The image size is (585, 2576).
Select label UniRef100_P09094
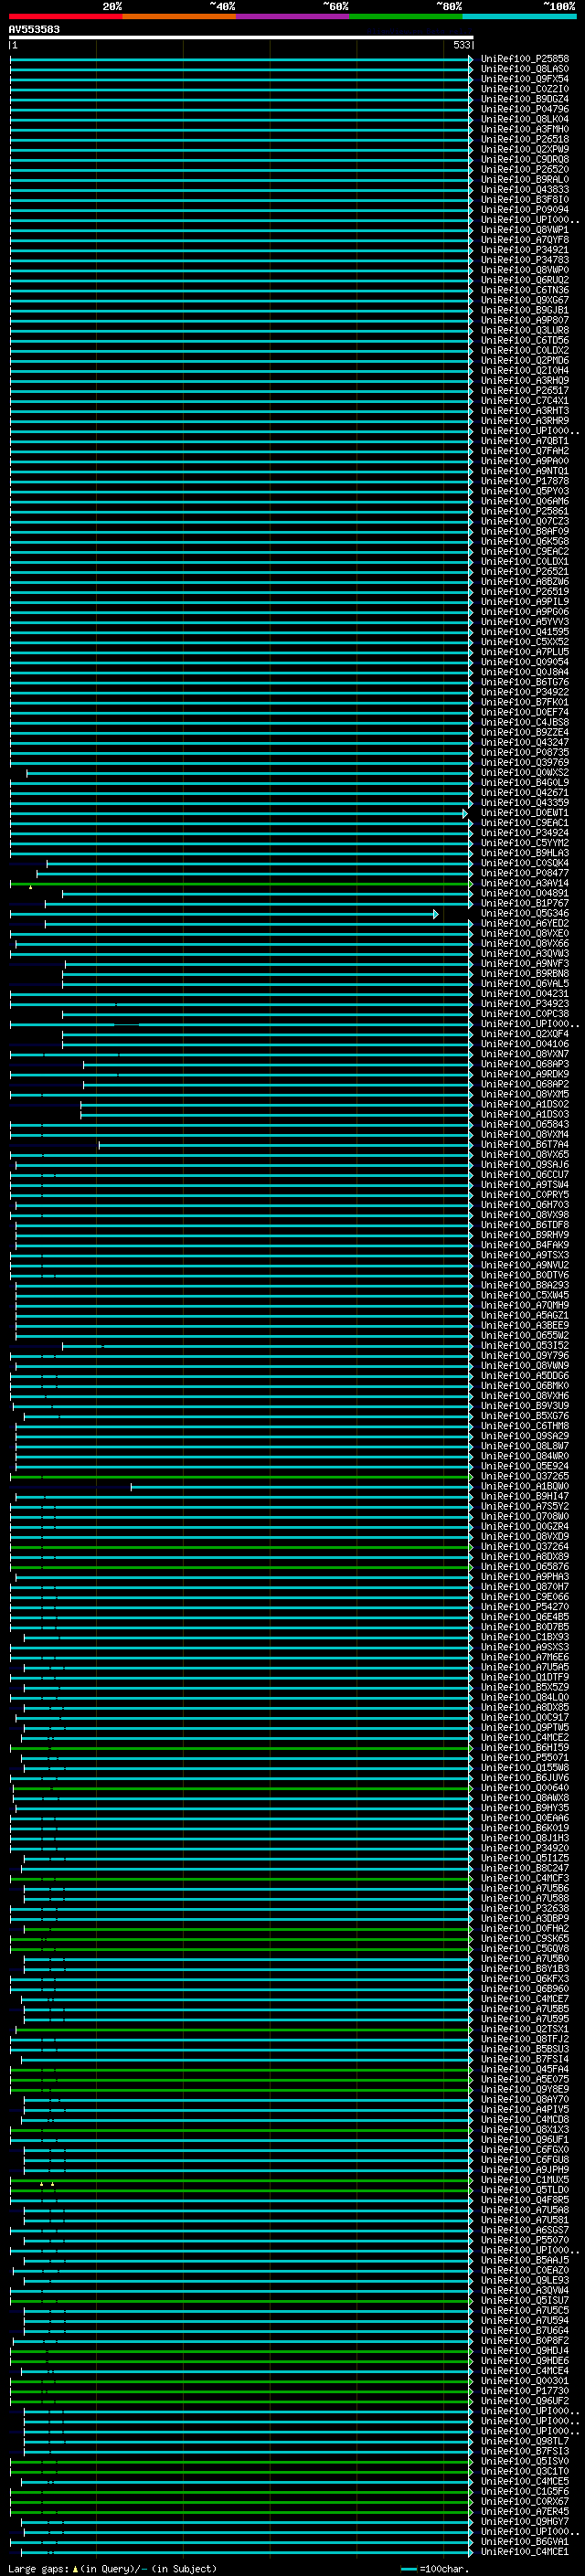click(x=524, y=210)
